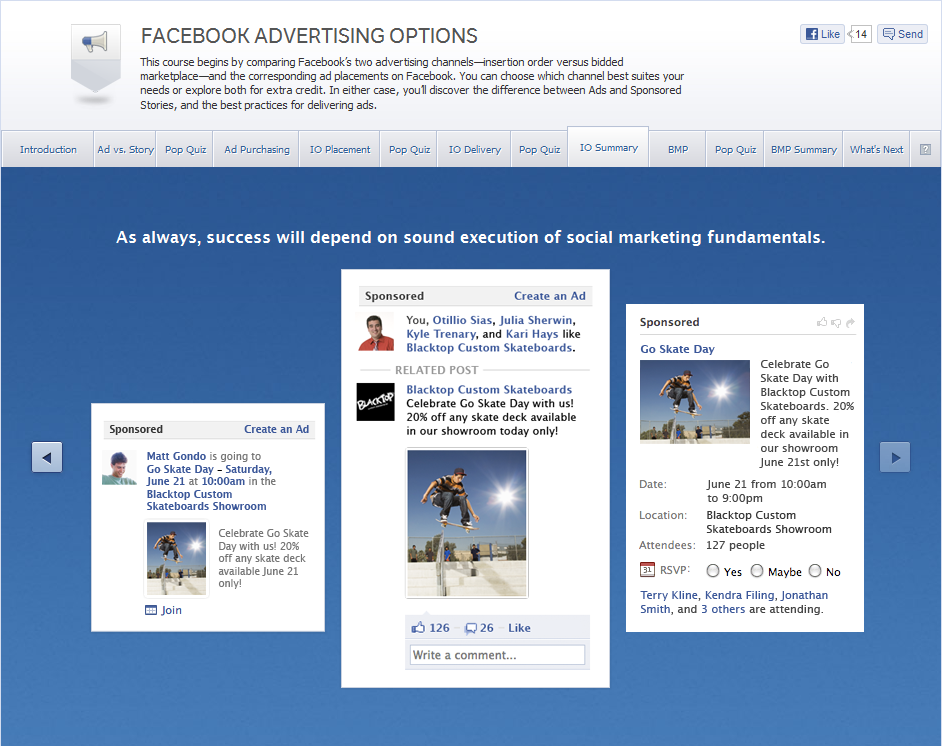Image resolution: width=942 pixels, height=746 pixels.
Task: Open Go Skate Day – Saturday event link
Action: click(209, 469)
